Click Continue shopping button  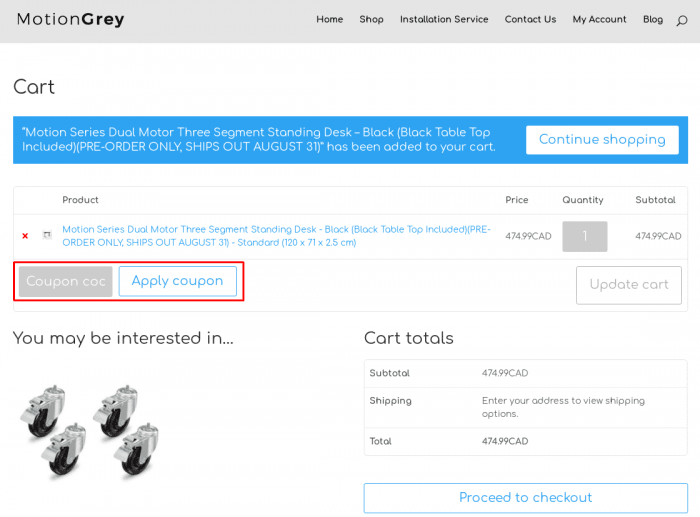[x=602, y=140]
